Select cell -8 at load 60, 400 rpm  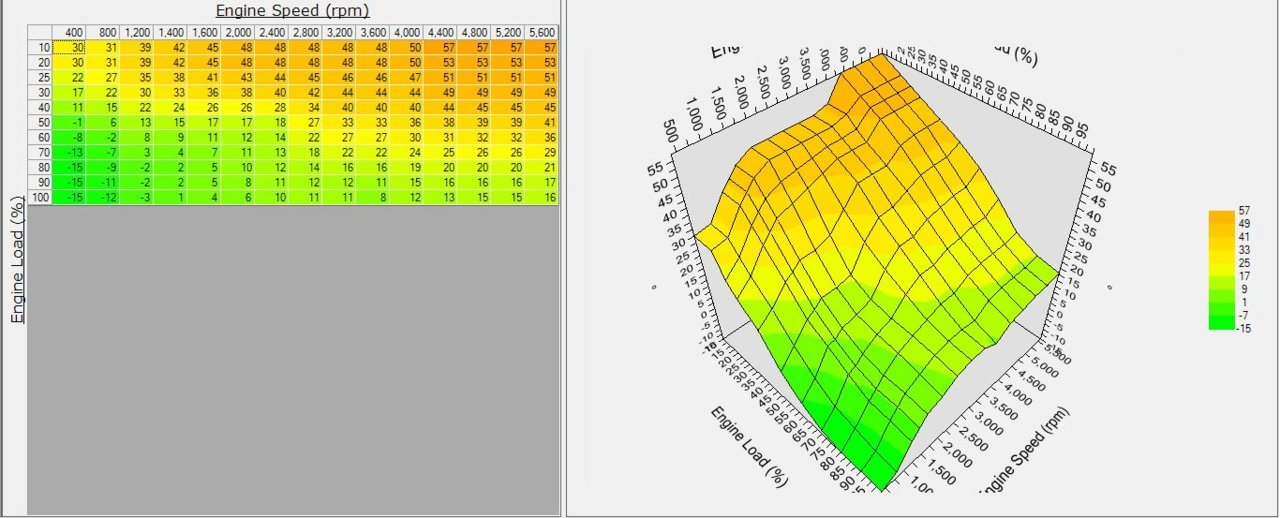click(x=70, y=137)
